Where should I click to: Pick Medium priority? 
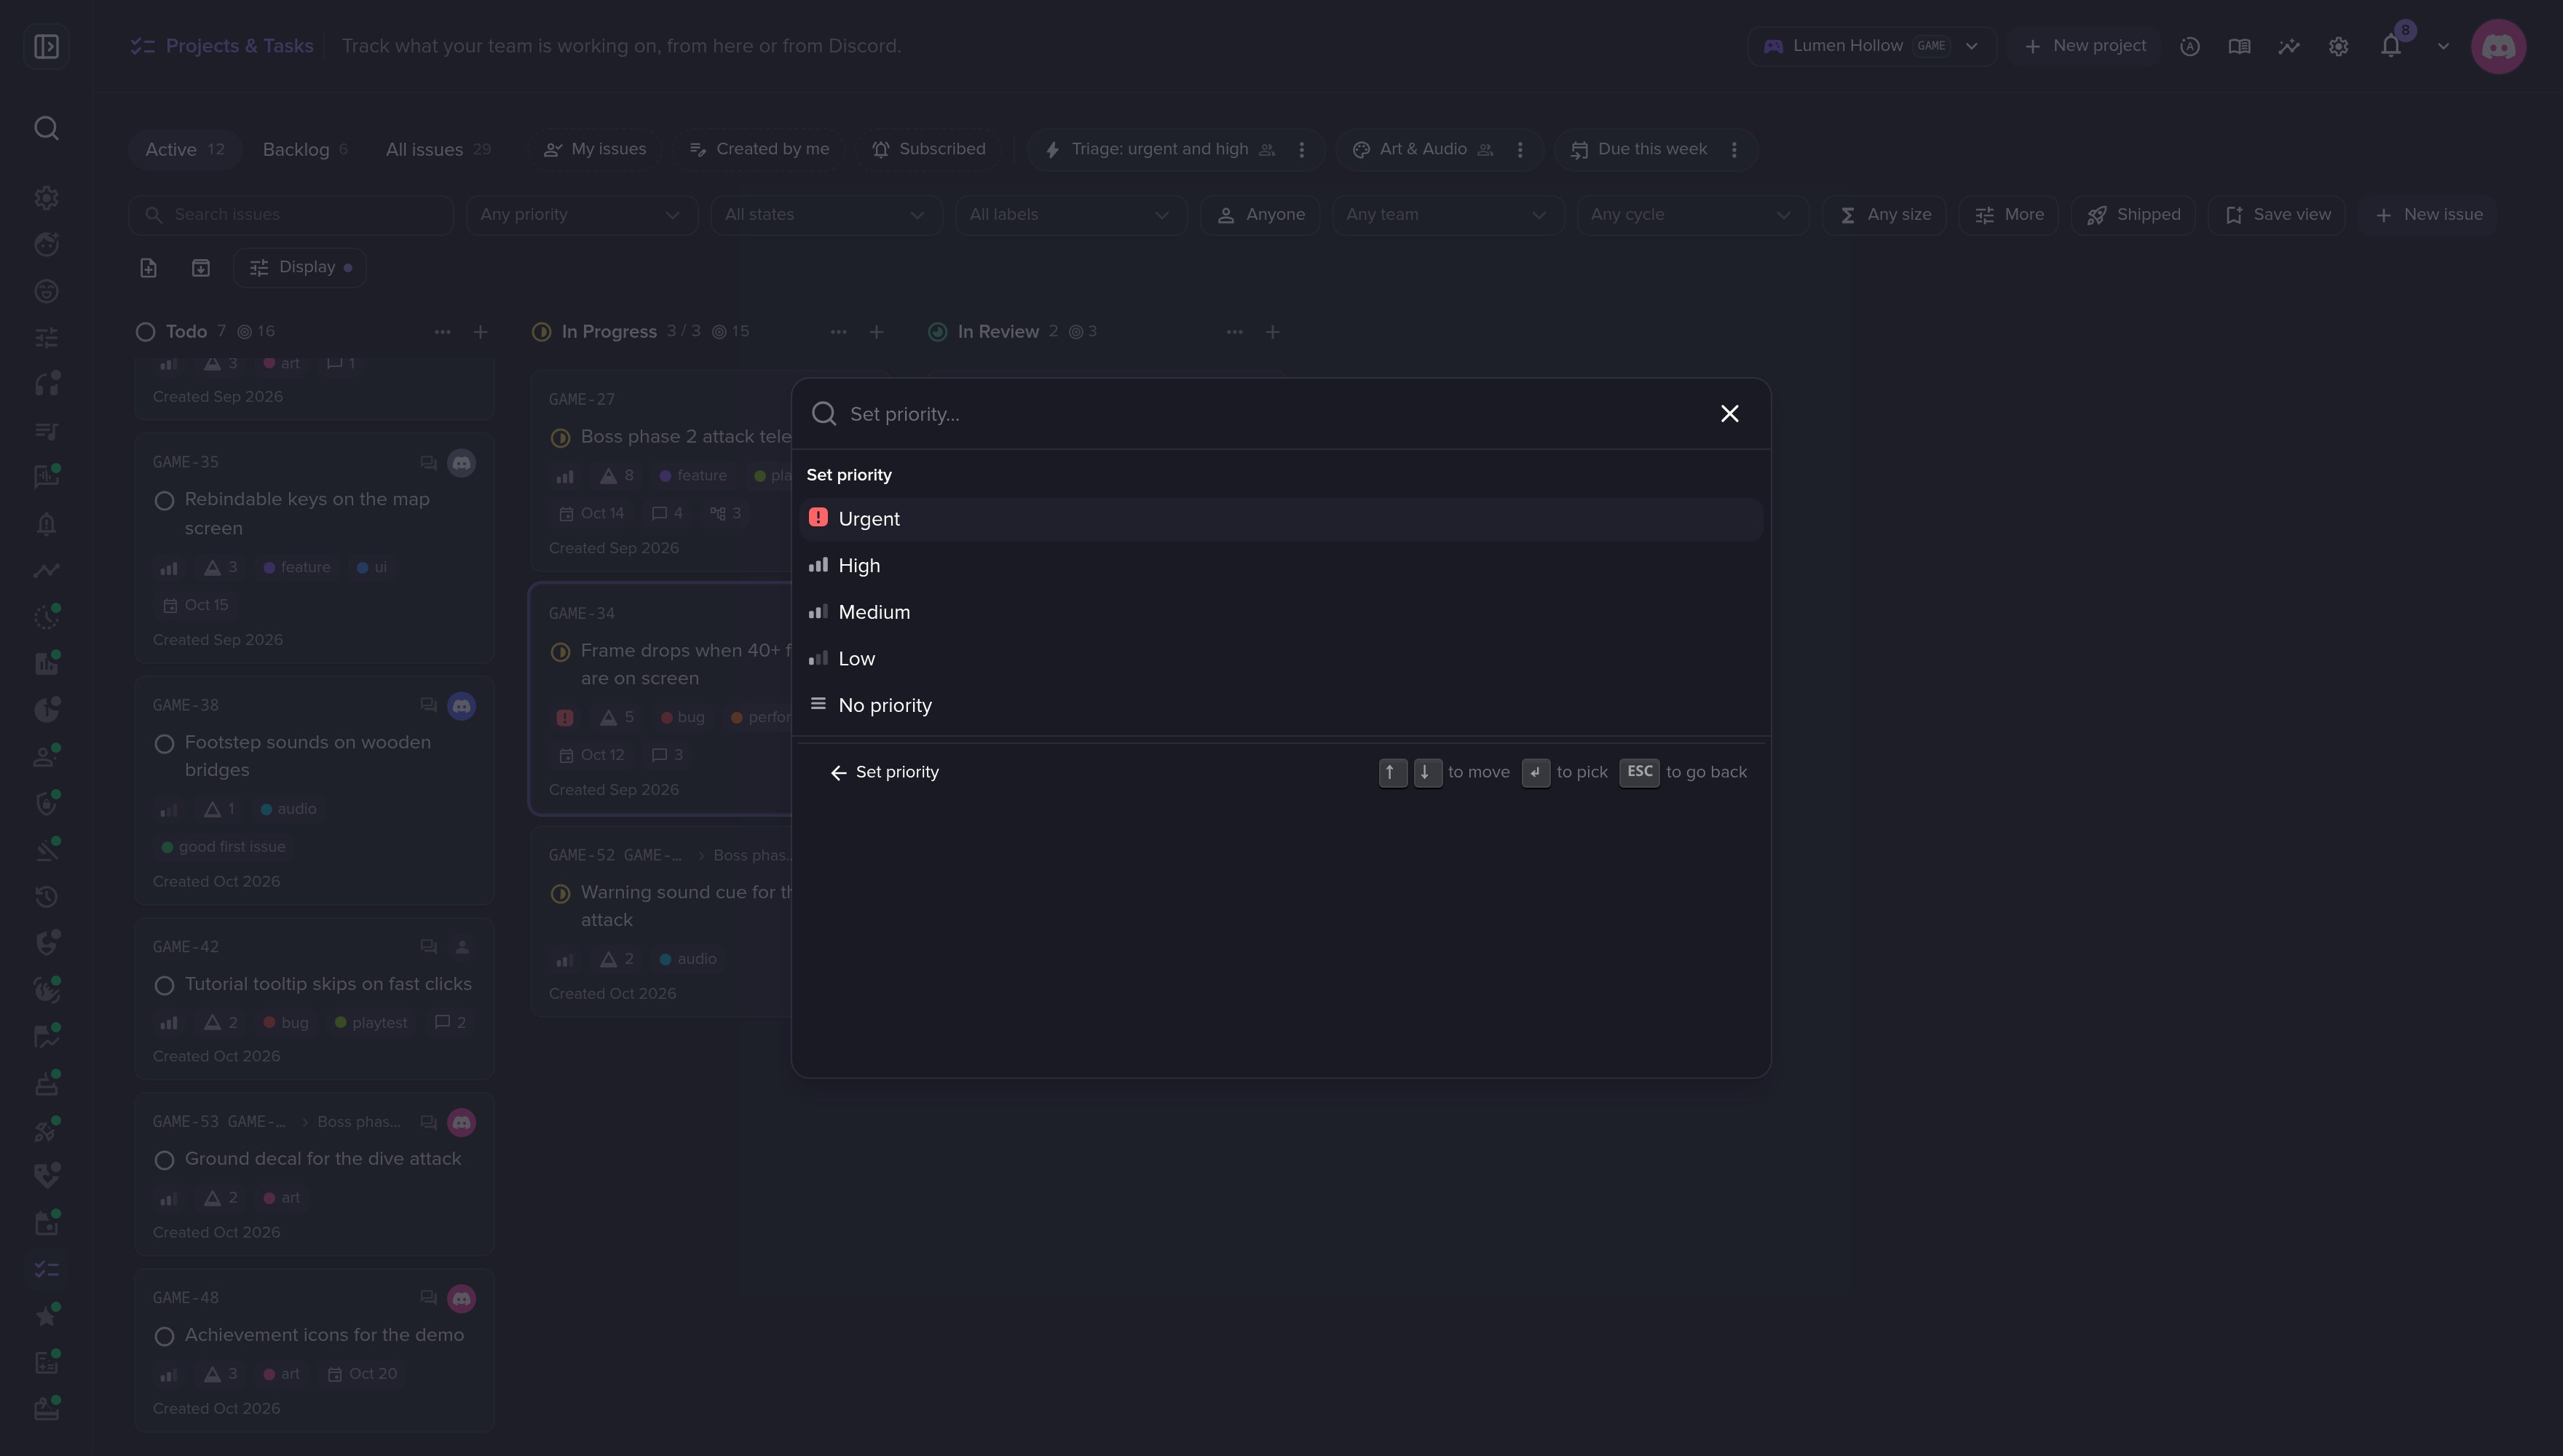point(1281,612)
